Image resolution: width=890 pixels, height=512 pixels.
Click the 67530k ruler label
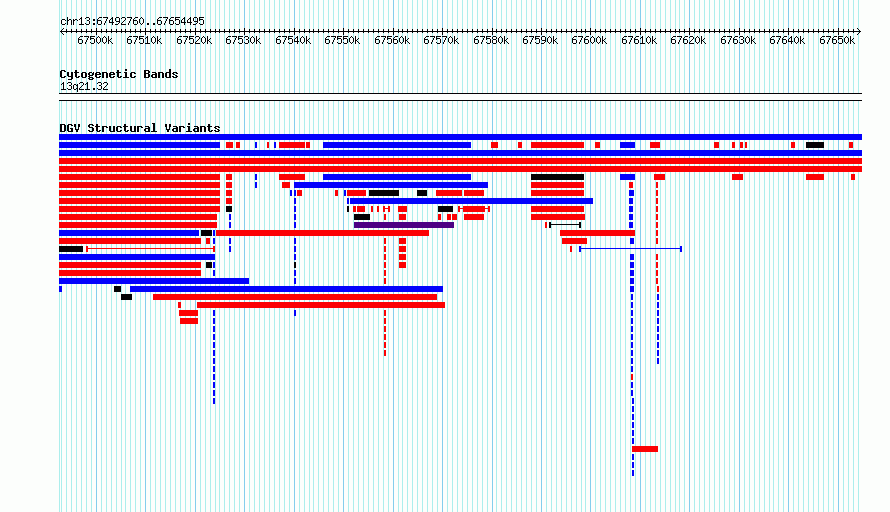tap(243, 40)
